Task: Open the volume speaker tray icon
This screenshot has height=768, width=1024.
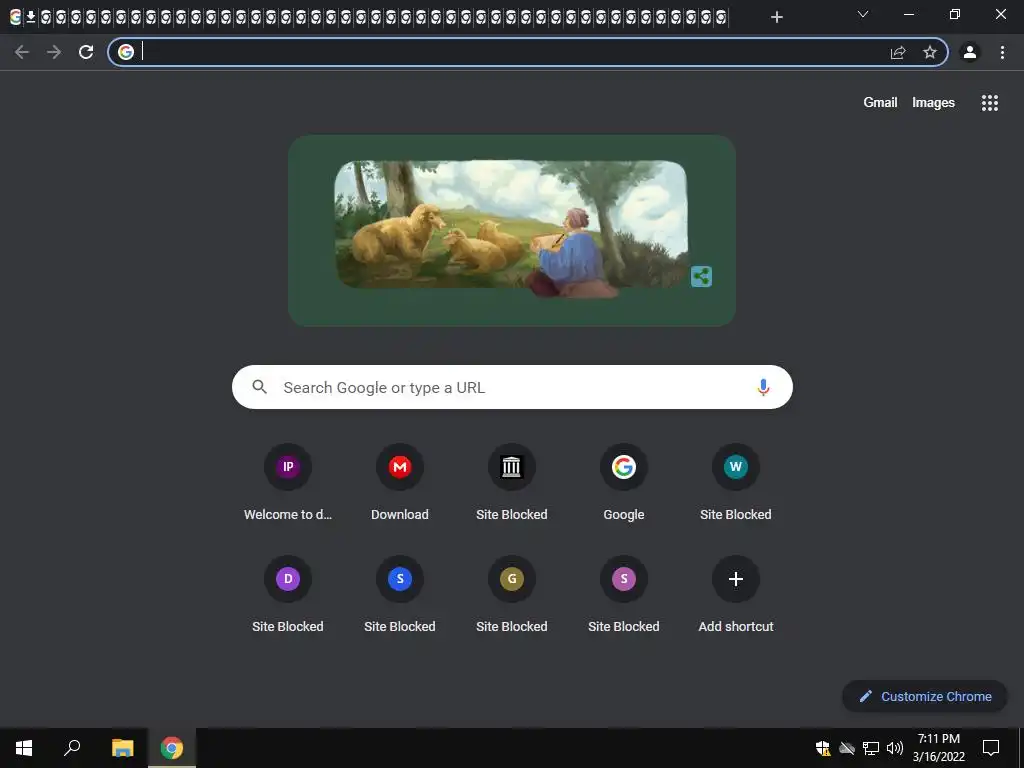Action: [x=895, y=748]
